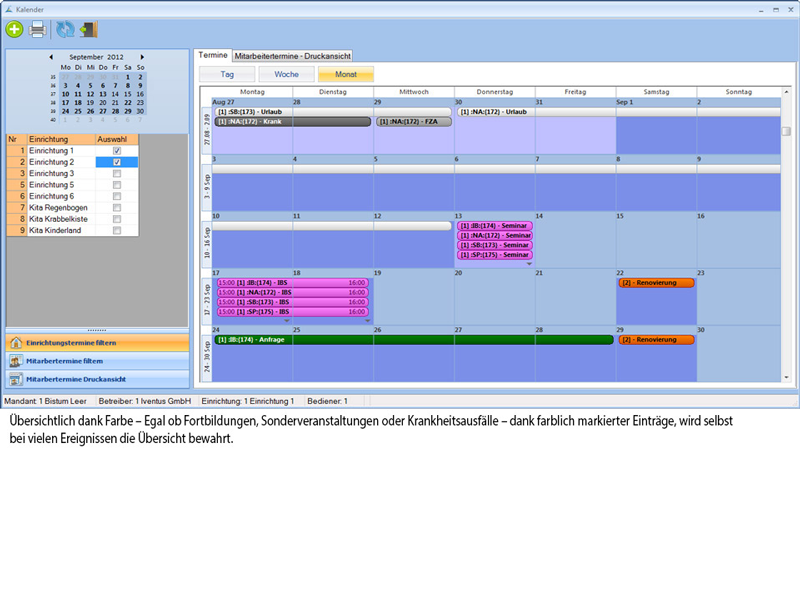The height and width of the screenshot is (600, 800).
Task: Go to next month in mini calendar
Action: 142,57
